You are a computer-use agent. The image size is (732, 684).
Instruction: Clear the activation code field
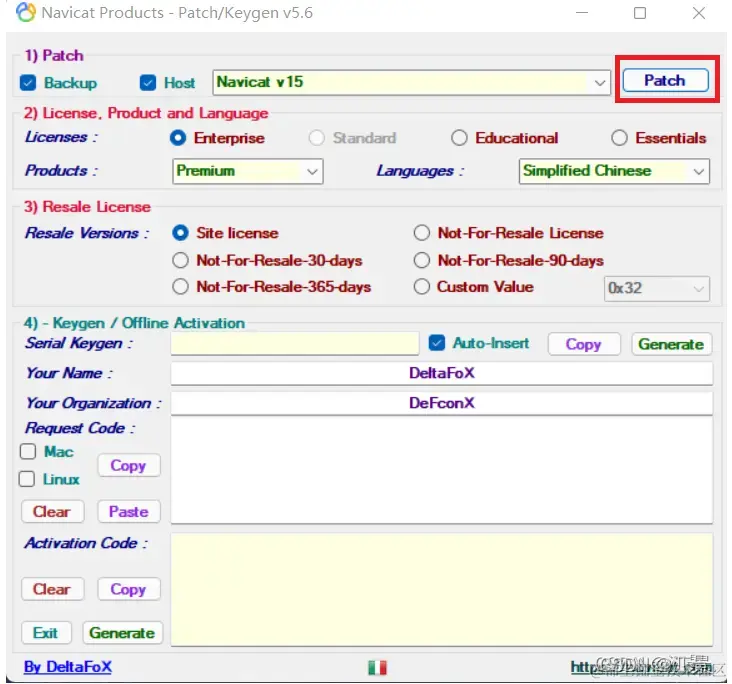pos(52,589)
